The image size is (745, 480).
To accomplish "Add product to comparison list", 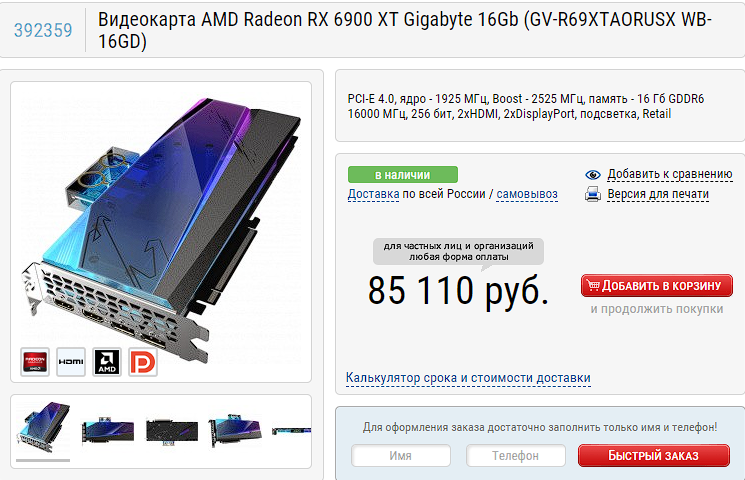I will coord(669,174).
